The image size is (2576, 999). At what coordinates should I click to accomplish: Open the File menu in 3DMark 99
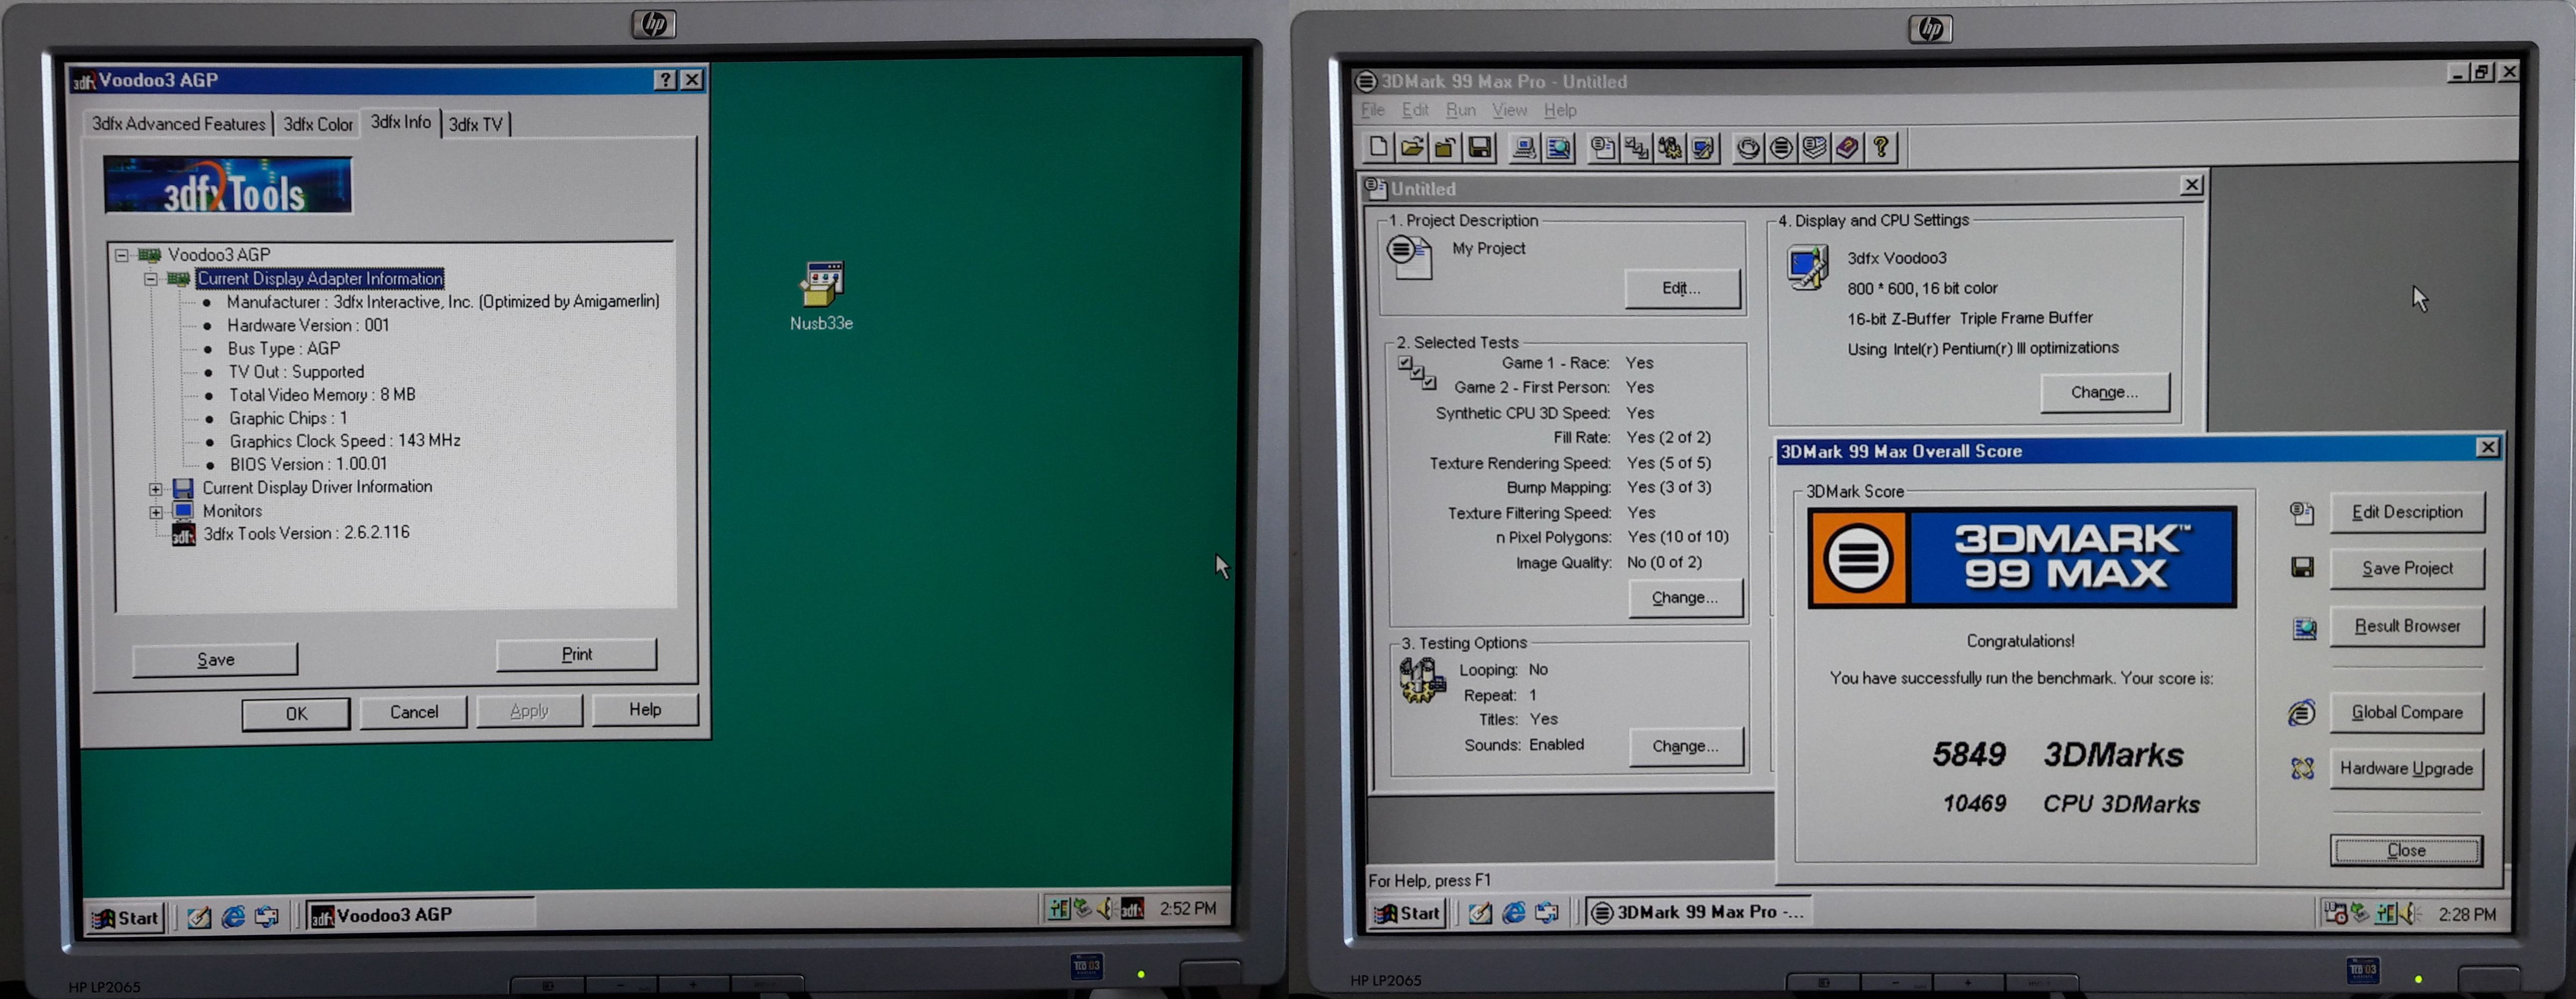click(1373, 110)
